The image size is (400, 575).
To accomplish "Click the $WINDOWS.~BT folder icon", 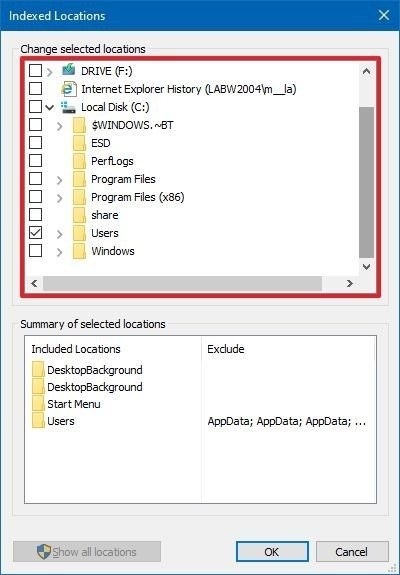I will point(79,125).
